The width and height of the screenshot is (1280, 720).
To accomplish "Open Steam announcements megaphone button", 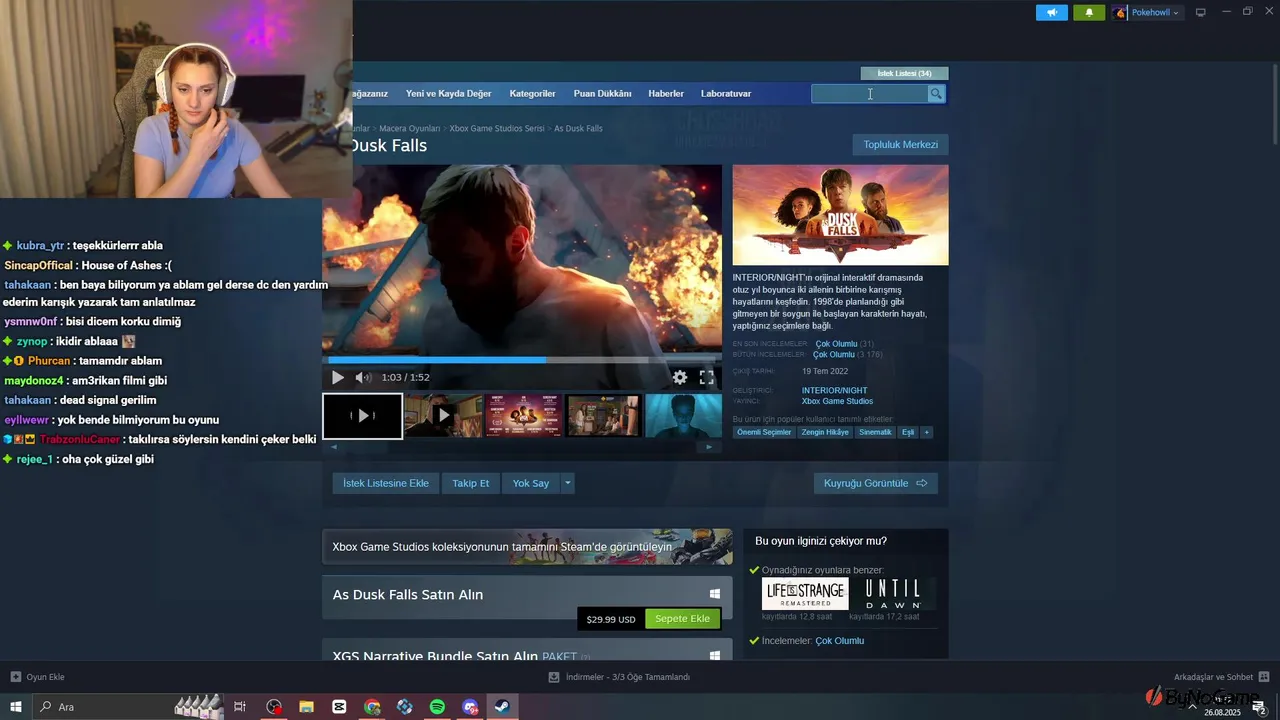I will (1051, 12).
